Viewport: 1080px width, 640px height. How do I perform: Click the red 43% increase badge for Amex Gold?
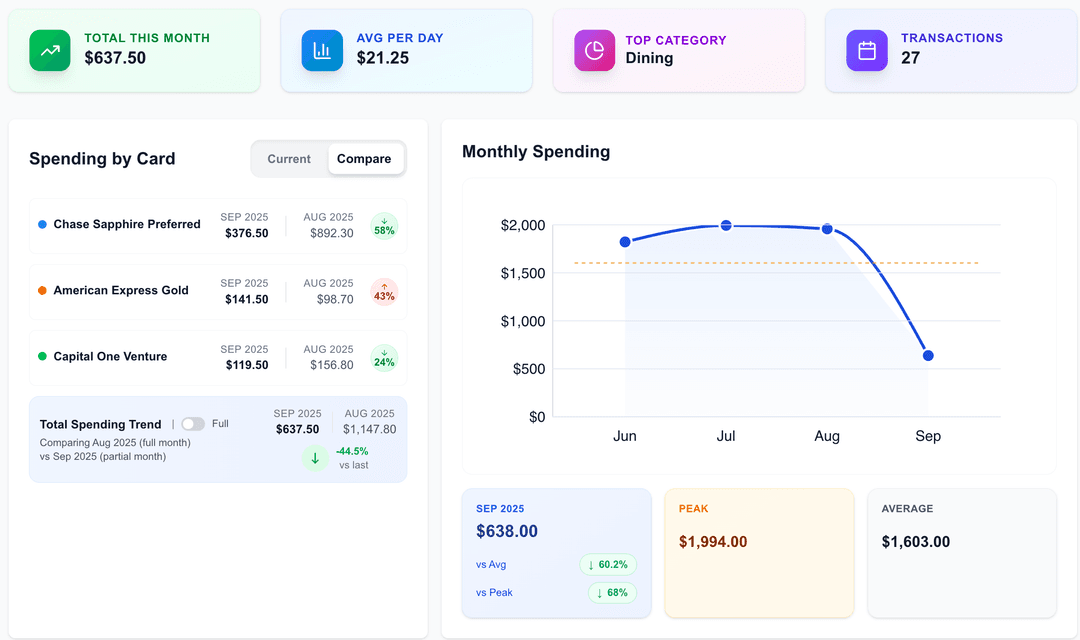(x=384, y=291)
